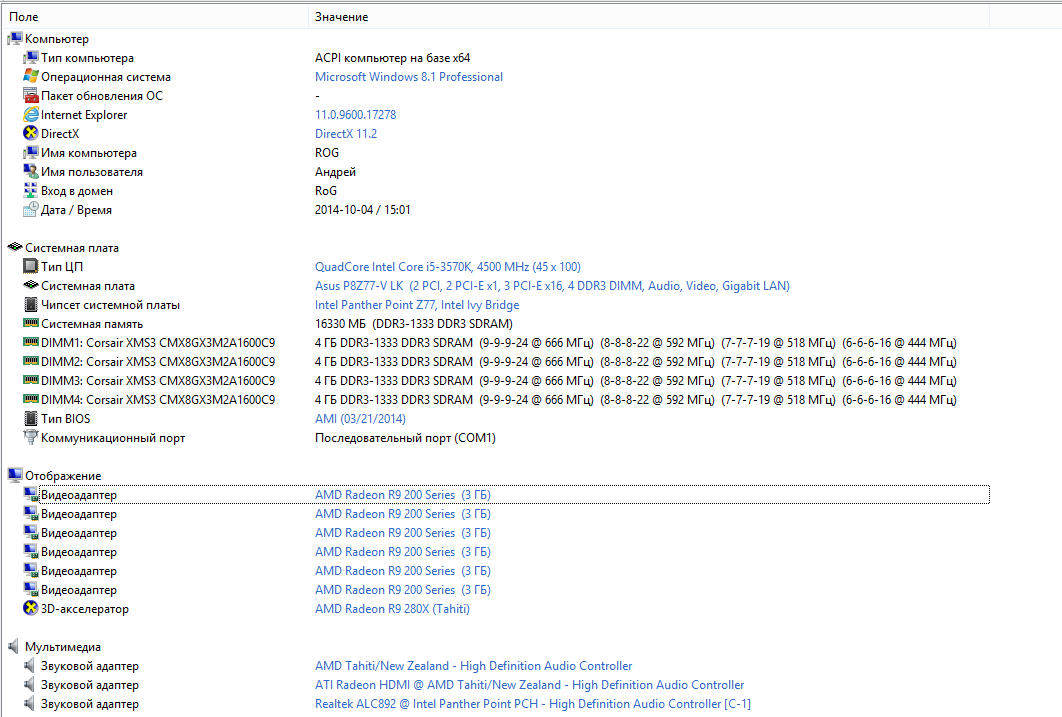Open the AMD Tahiti/New Zealand audio controller link
Image resolution: width=1062 pixels, height=717 pixels.
tap(473, 666)
